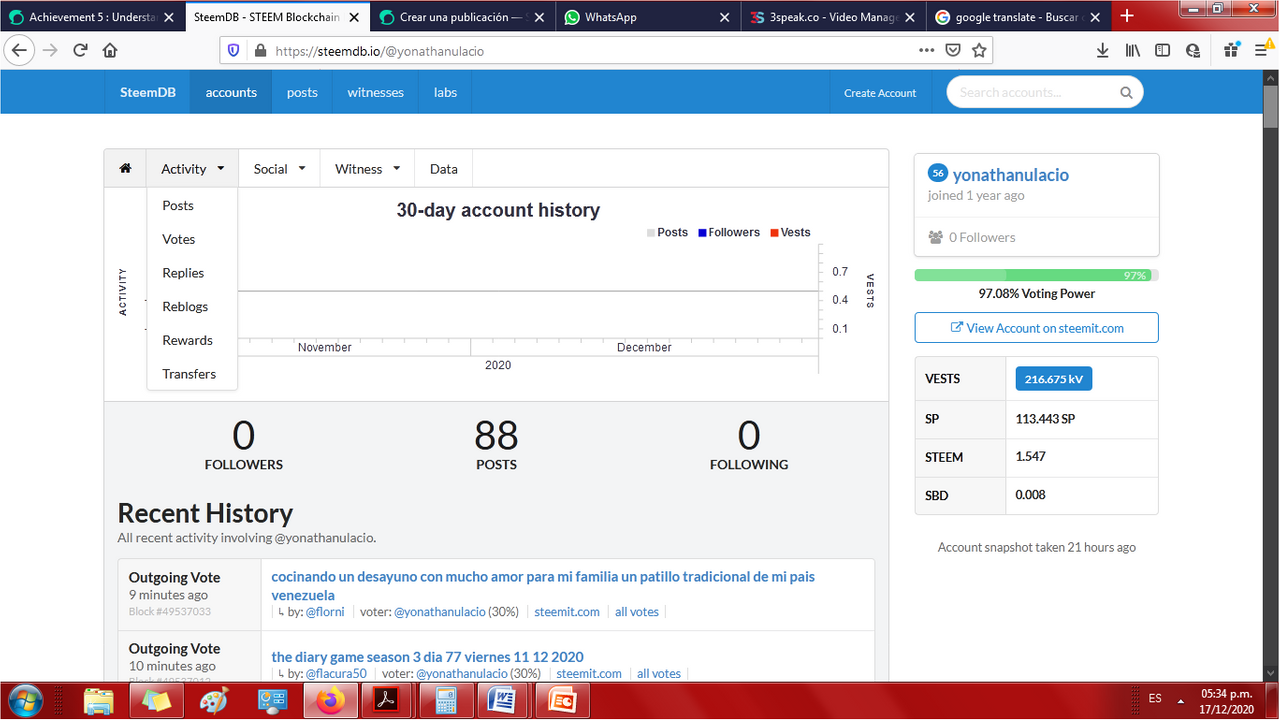Image resolution: width=1280 pixels, height=720 pixels.
Task: Collapse the Activity dropdown
Action: pos(192,168)
